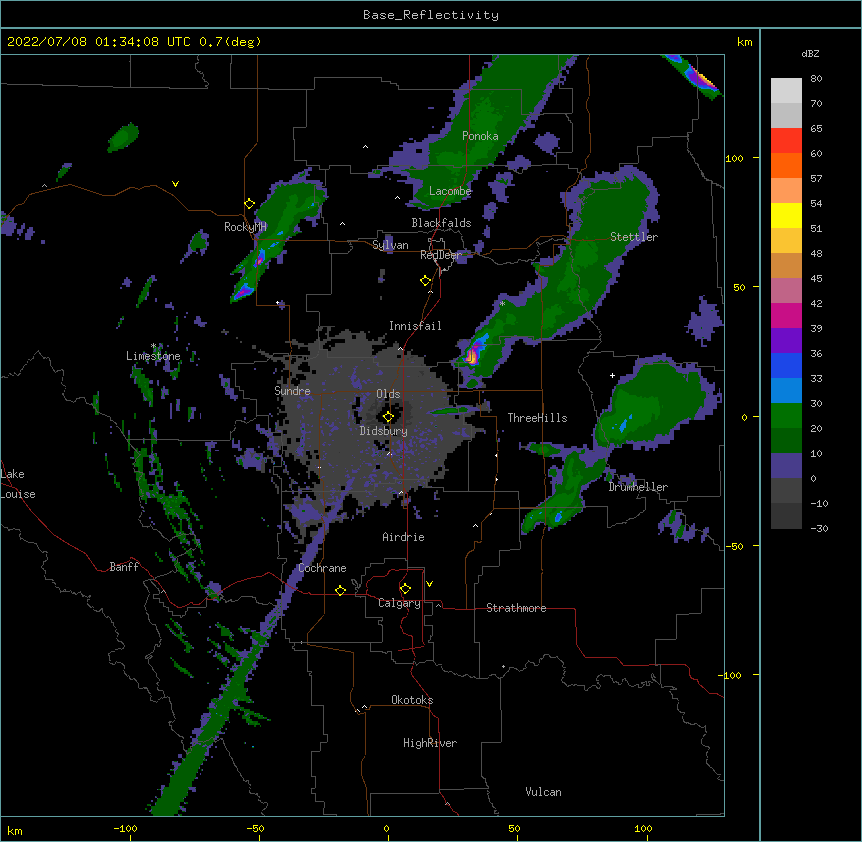The width and height of the screenshot is (862, 842).
Task: Click the Banff label
Action: point(124,567)
